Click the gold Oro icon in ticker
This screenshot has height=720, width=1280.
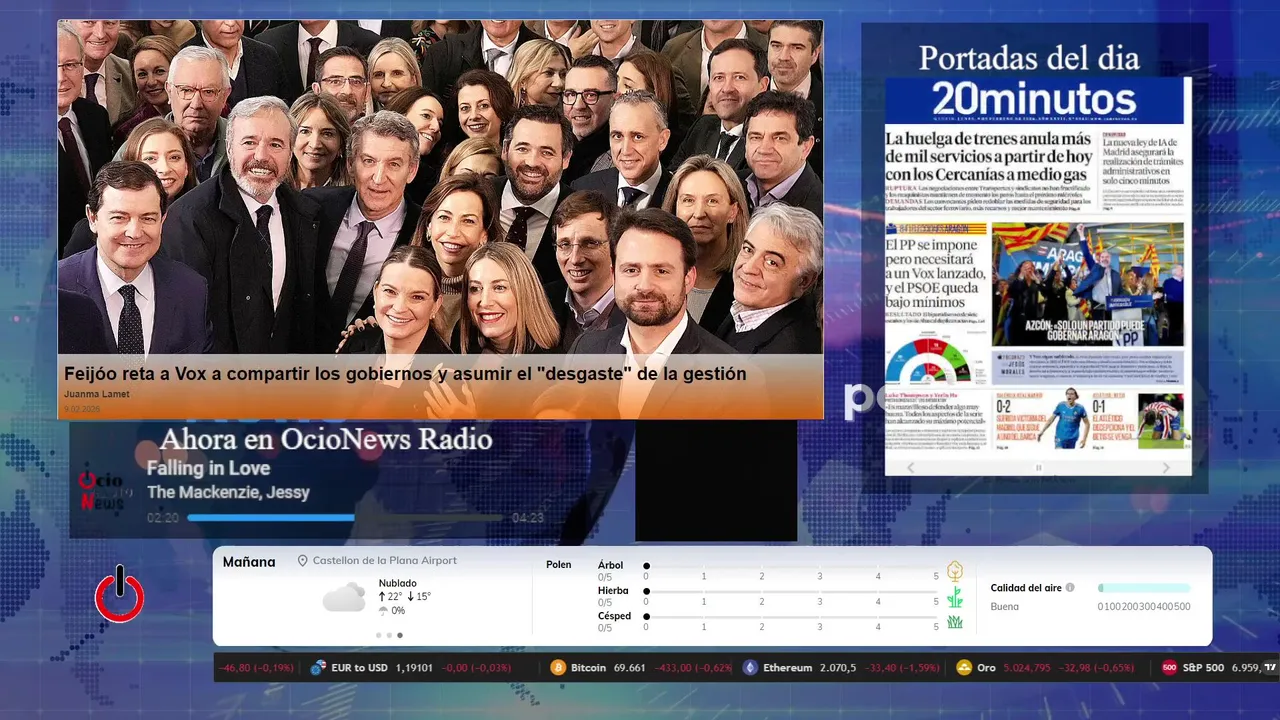[x=964, y=668]
